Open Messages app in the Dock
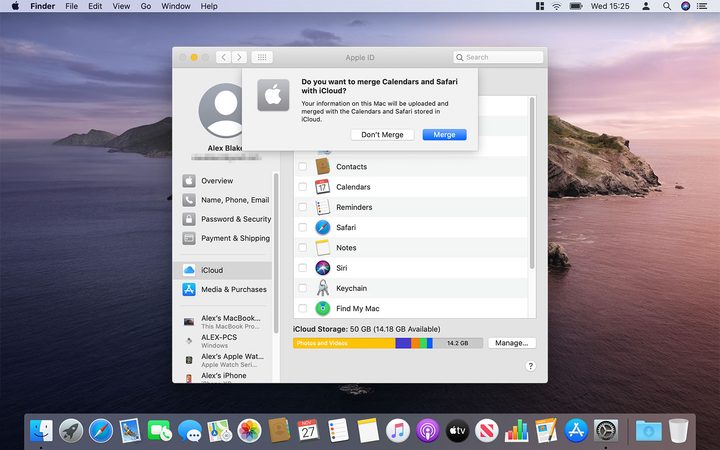720x450 pixels. (190, 431)
